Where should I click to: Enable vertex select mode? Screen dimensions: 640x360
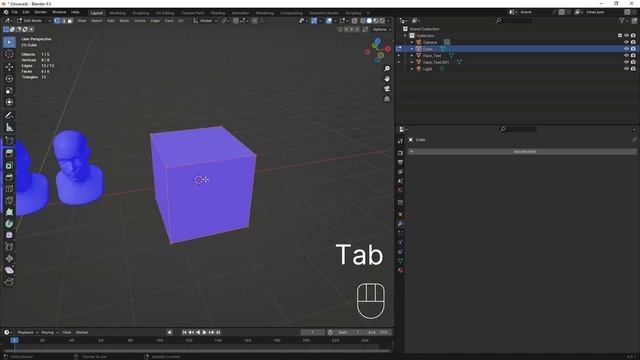point(57,20)
